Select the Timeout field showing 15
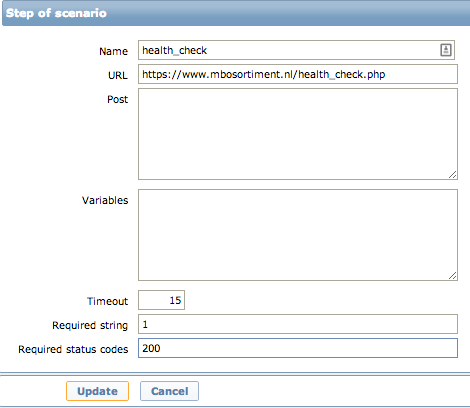Viewport: 470px width, 408px height. click(161, 300)
